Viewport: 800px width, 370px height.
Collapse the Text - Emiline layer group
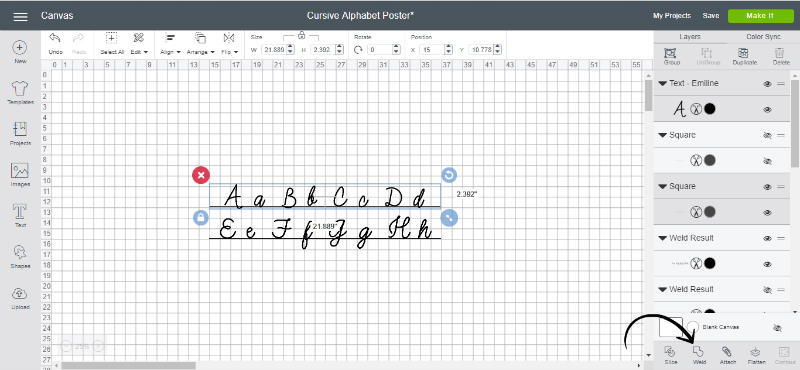663,83
